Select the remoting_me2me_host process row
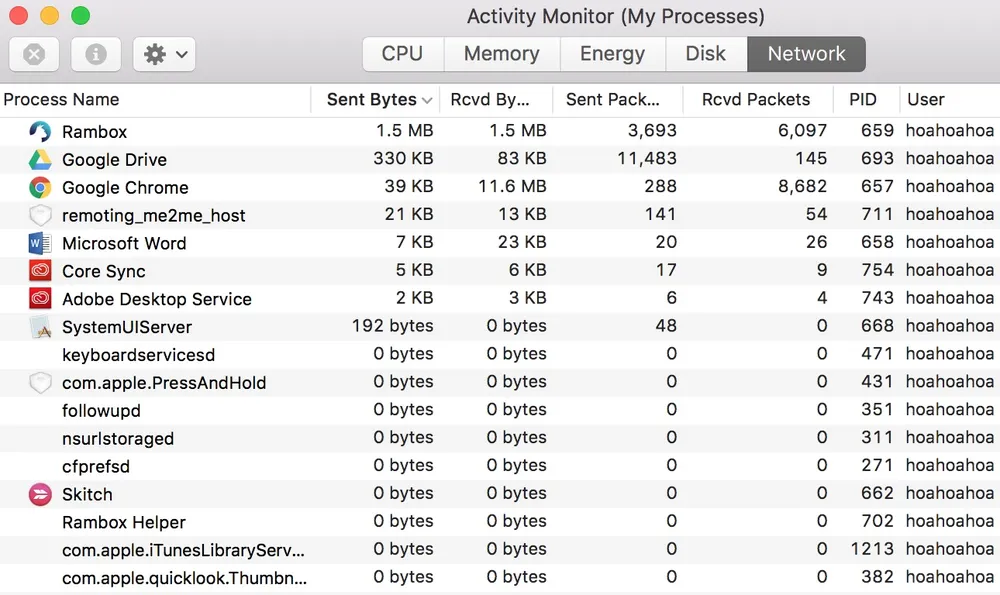This screenshot has height=595, width=1000. (500, 215)
